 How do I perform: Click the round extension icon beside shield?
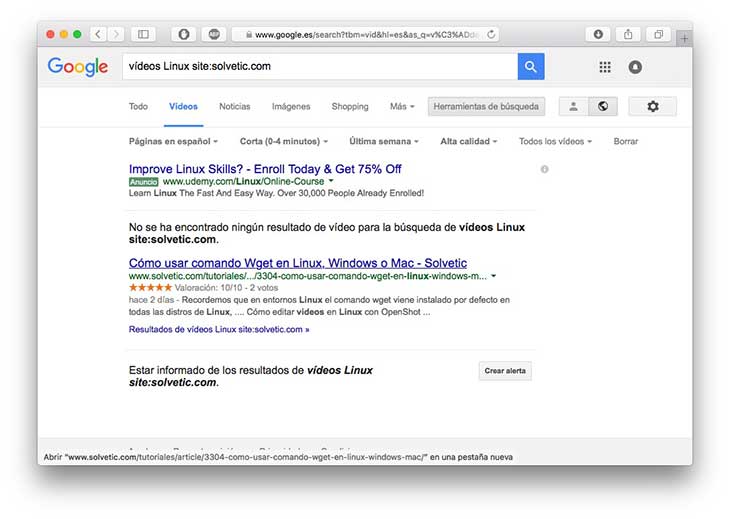tap(214, 34)
